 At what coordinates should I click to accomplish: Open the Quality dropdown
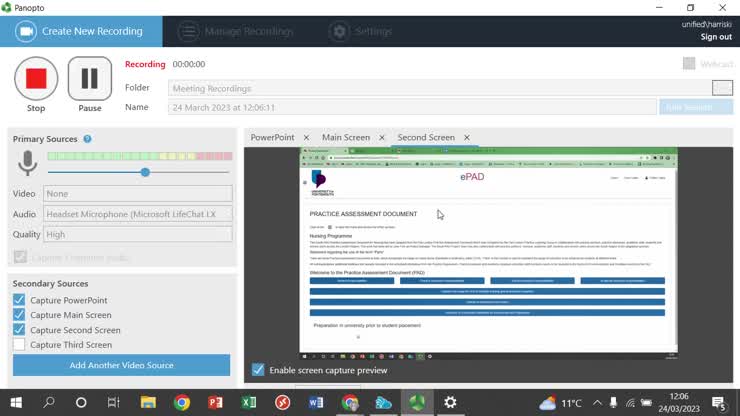pos(138,234)
